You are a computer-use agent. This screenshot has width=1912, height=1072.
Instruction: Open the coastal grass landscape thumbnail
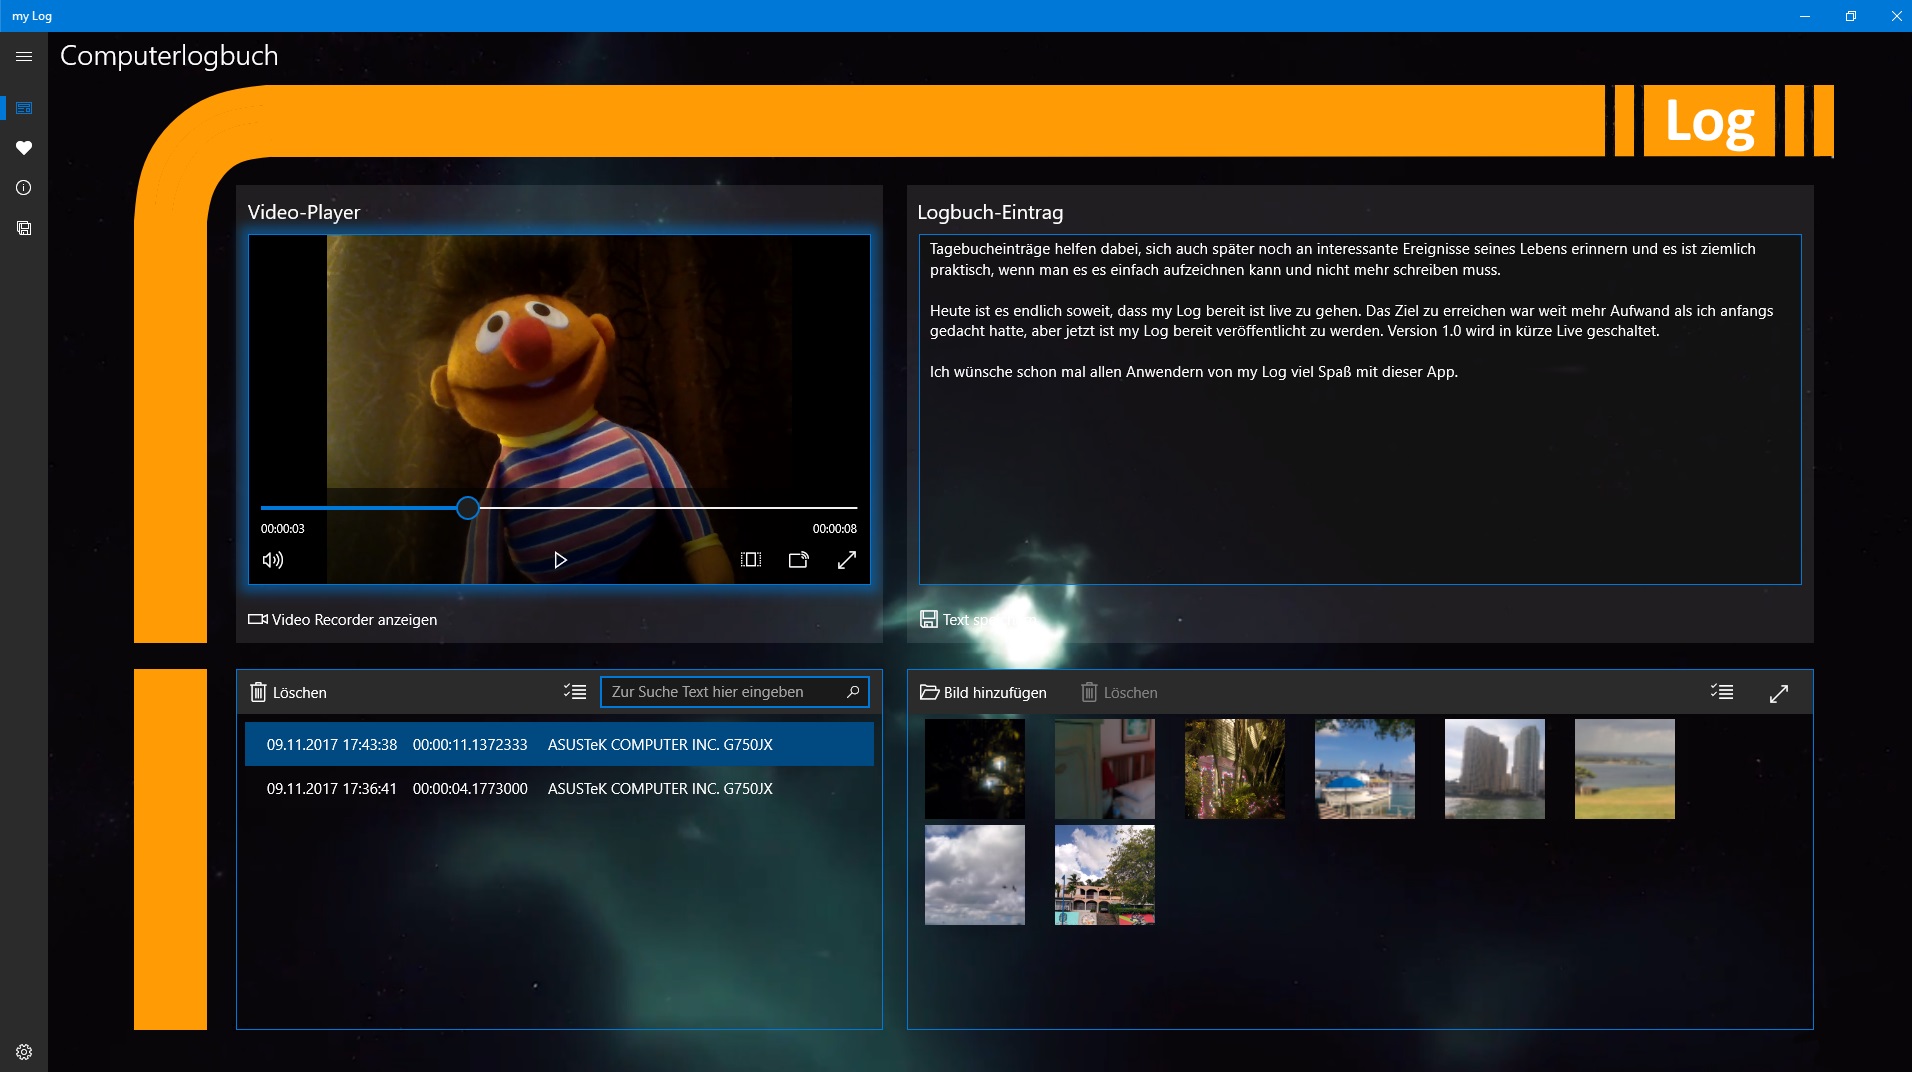(1625, 769)
